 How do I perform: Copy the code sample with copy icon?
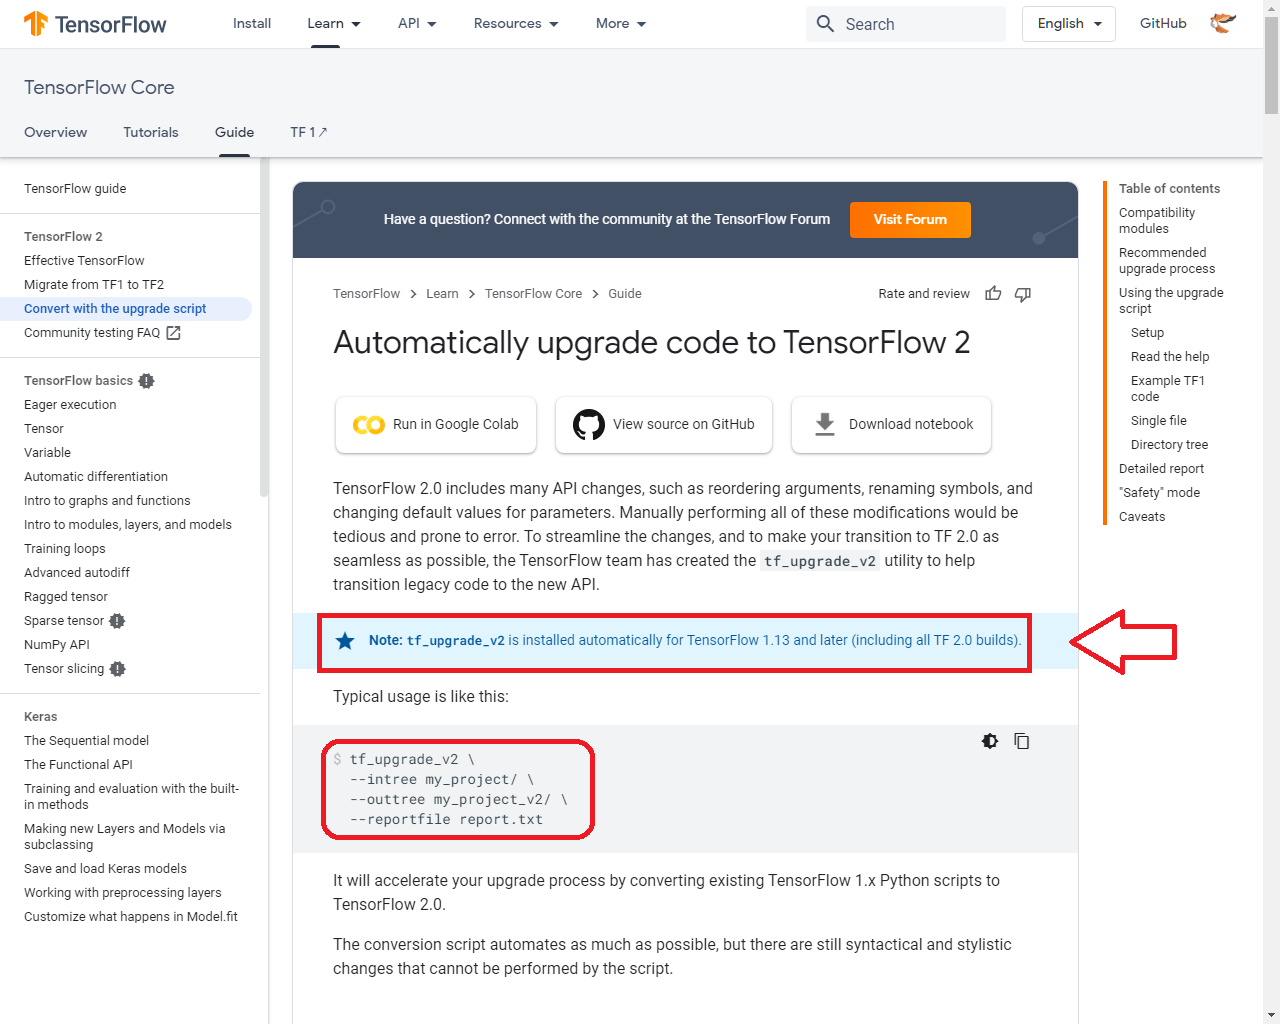[x=1022, y=741]
